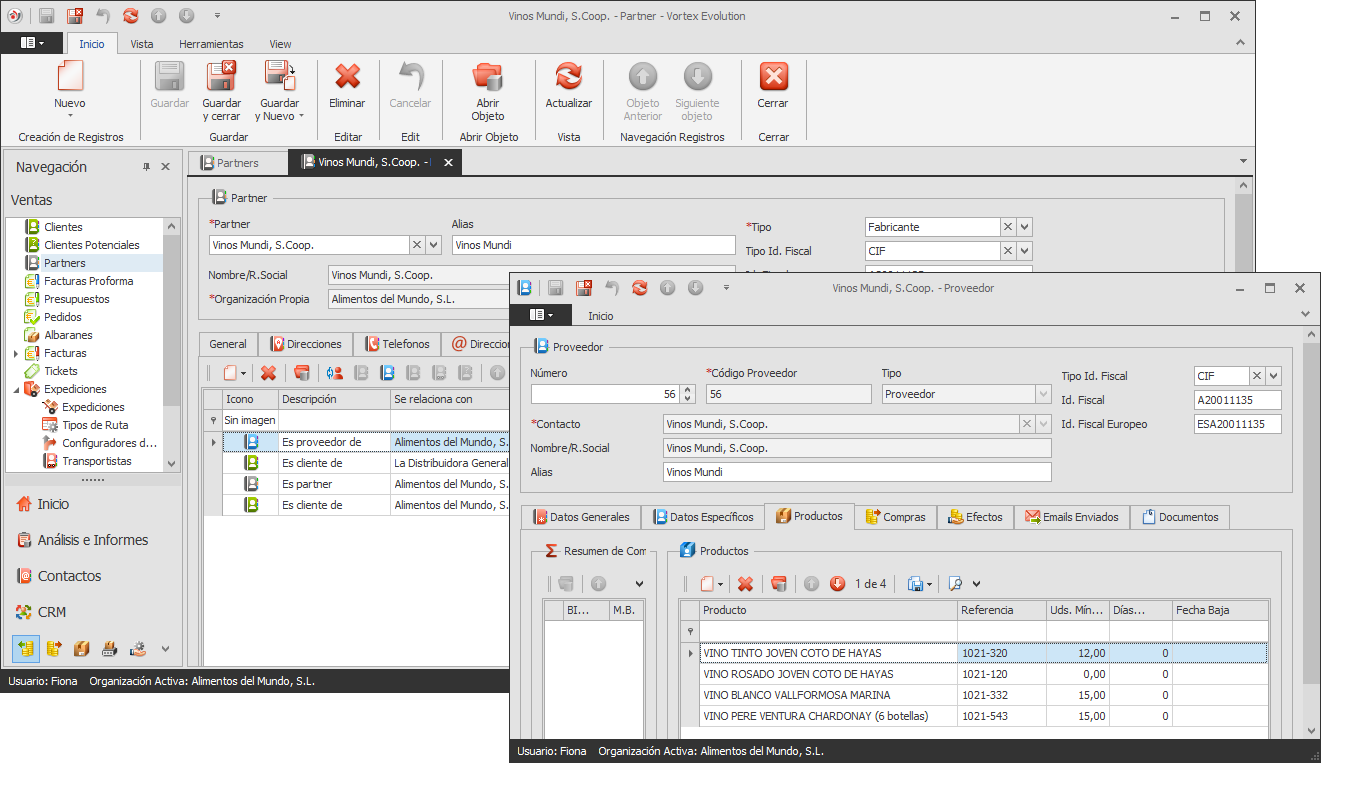Pin the Navegación panel
The width and height of the screenshot is (1356, 793).
coord(146,167)
